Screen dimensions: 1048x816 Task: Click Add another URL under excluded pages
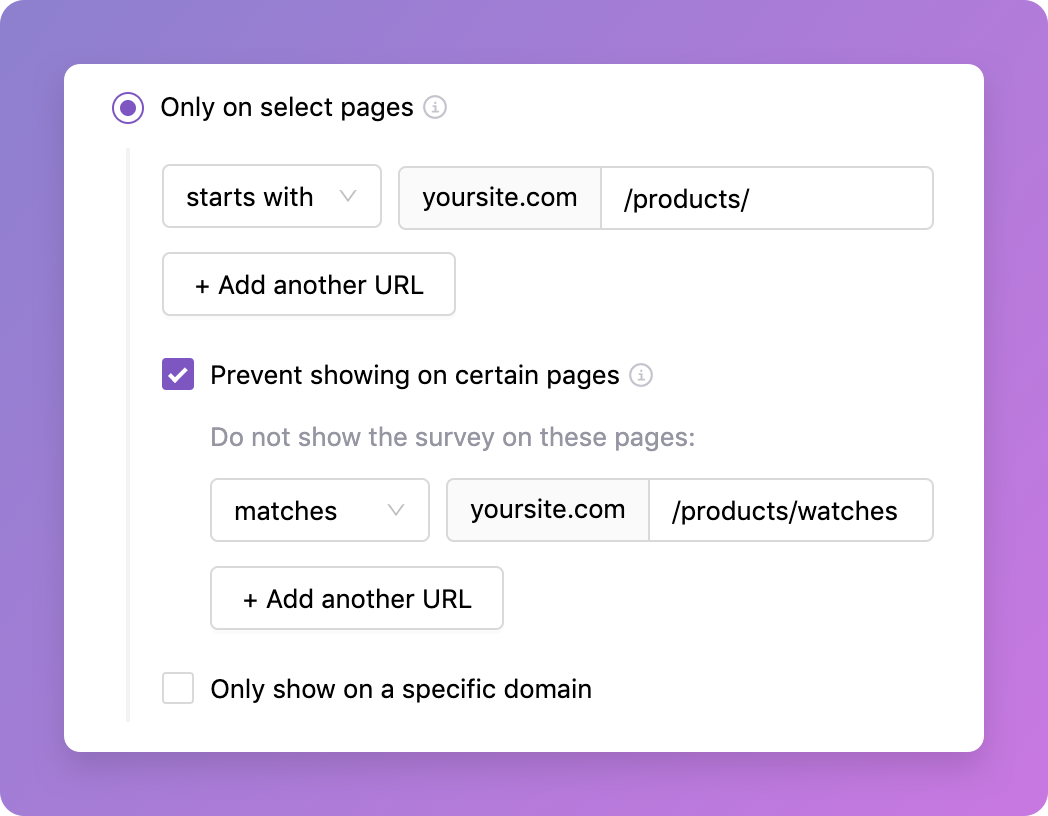[x=356, y=598]
